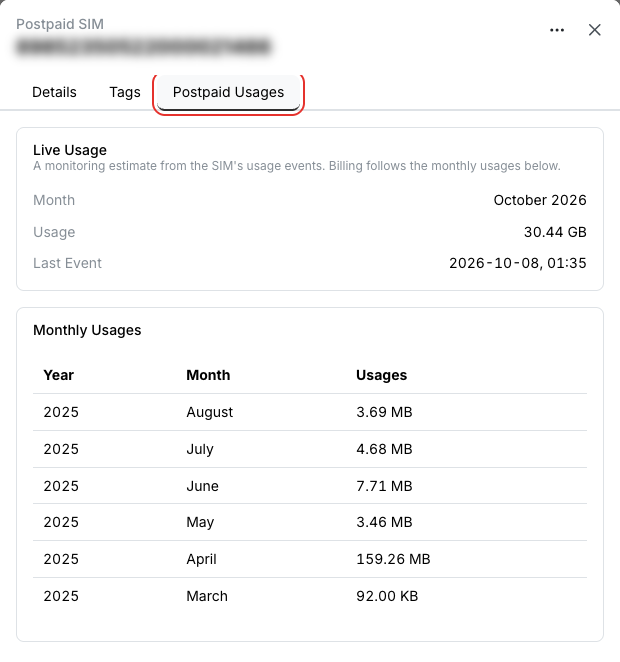Click the Usage label in Live Usage

54,232
